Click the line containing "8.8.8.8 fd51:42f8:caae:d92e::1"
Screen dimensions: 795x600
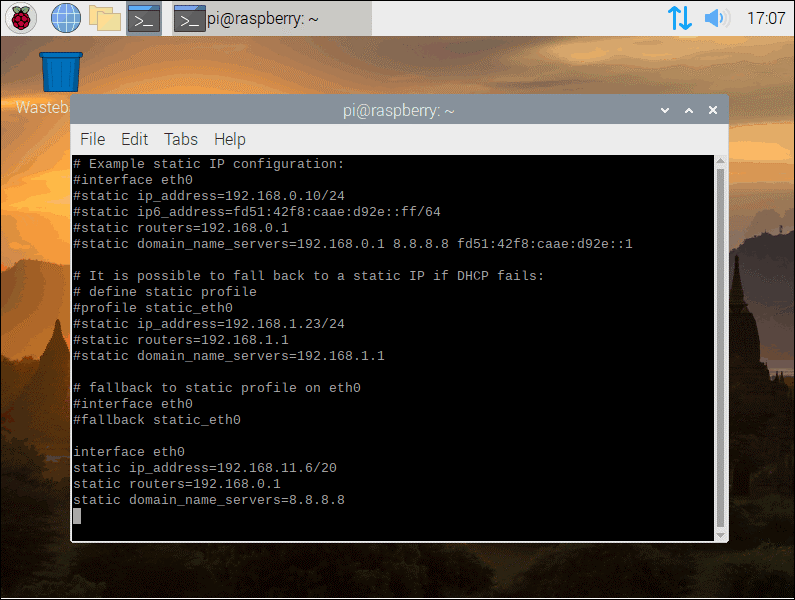(352, 244)
